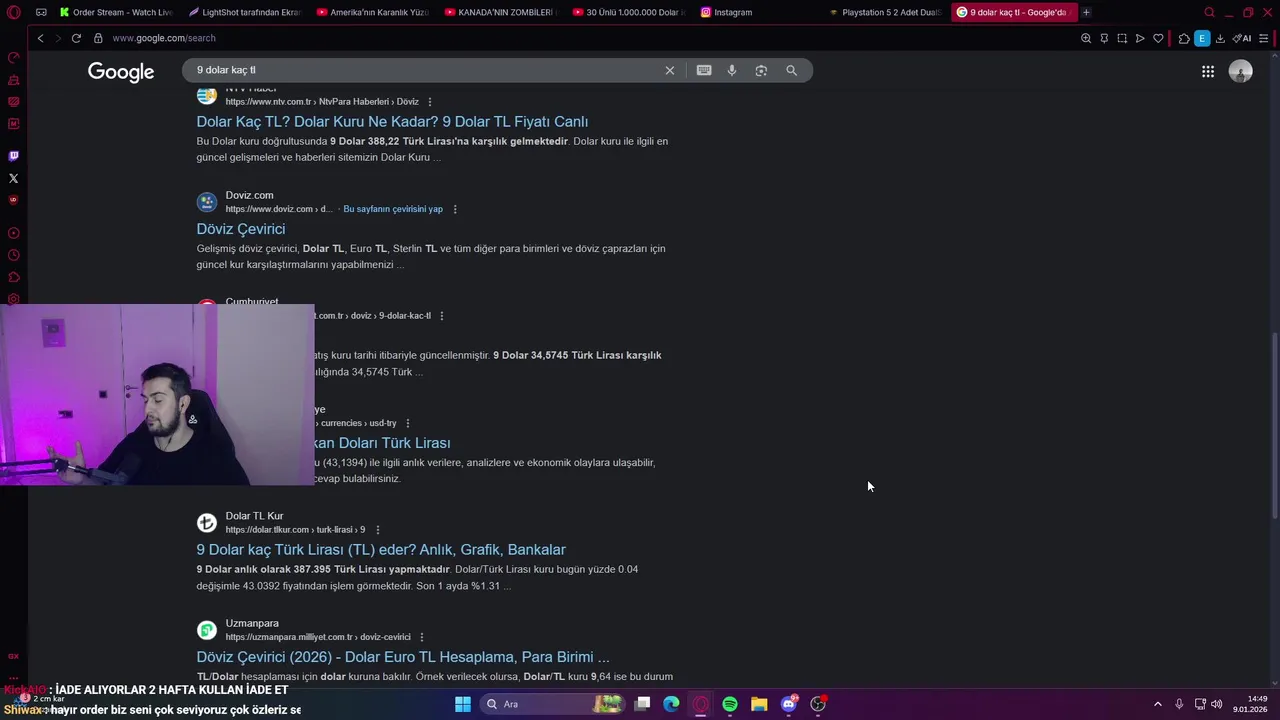Open File Explorer from the taskbar
Viewport: 1280px width, 720px height.
759,704
